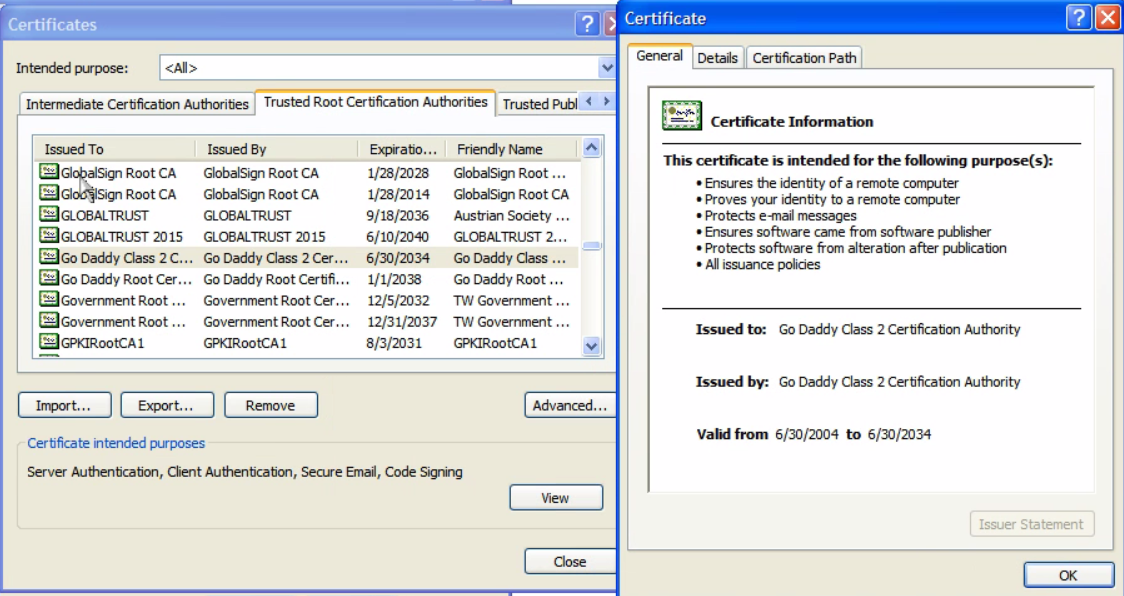Viewport: 1124px width, 596px height.
Task: Click the GLOBALTRUST 2015 certificate icon
Action: tap(49, 236)
